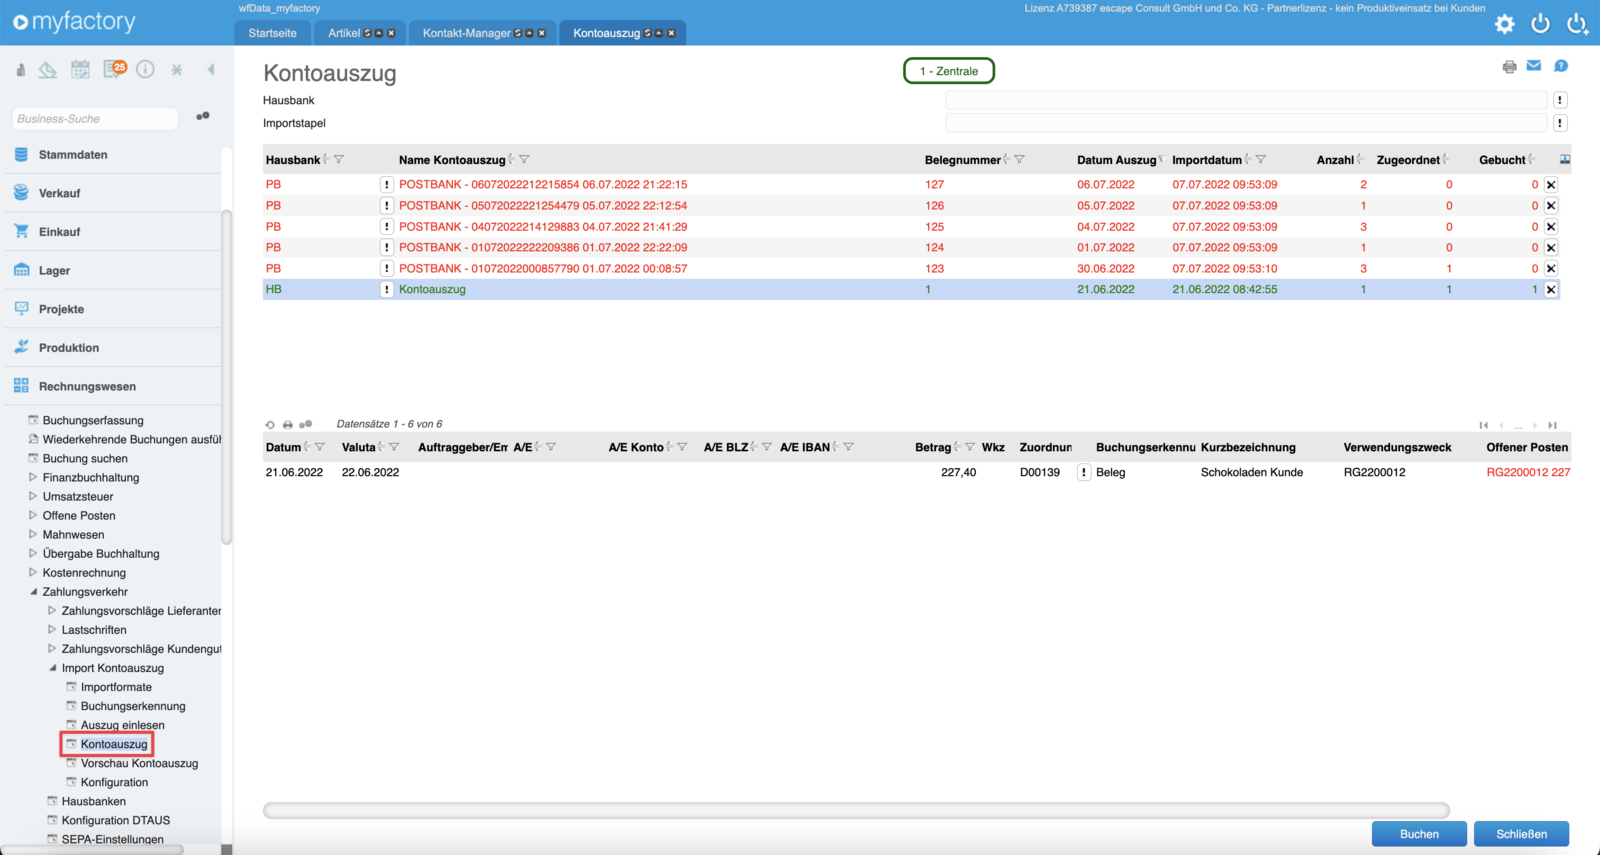Open settings gear in top header
The width and height of the screenshot is (1600, 855).
coord(1504,24)
